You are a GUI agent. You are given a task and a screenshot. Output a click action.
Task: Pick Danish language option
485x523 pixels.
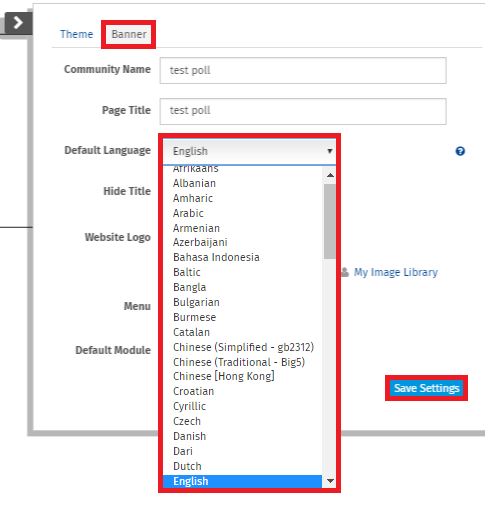click(x=242, y=436)
